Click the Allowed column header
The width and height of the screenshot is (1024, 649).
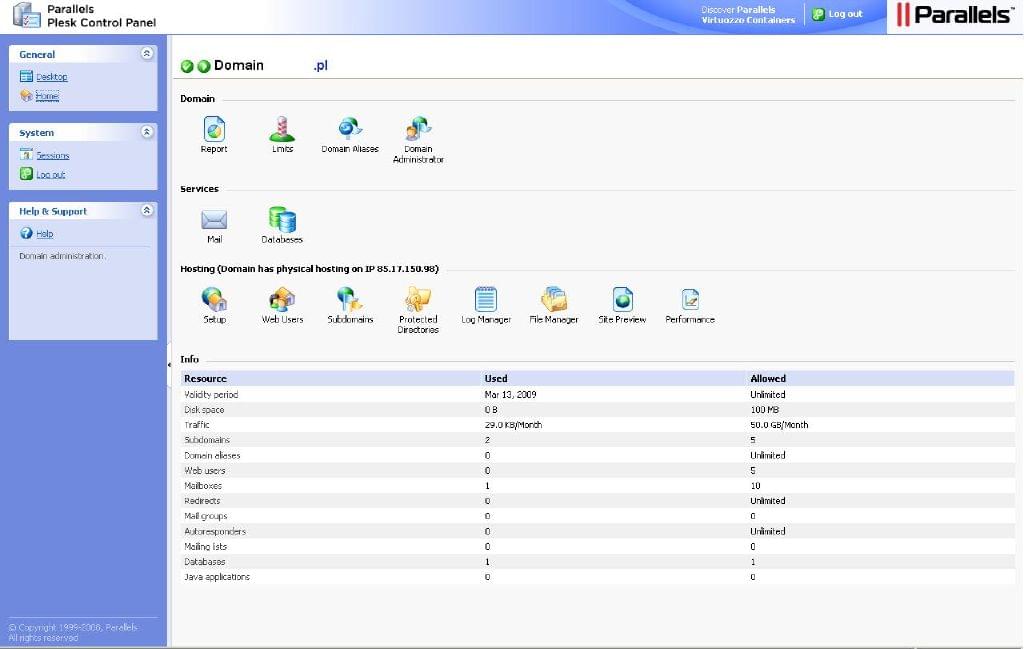click(768, 379)
